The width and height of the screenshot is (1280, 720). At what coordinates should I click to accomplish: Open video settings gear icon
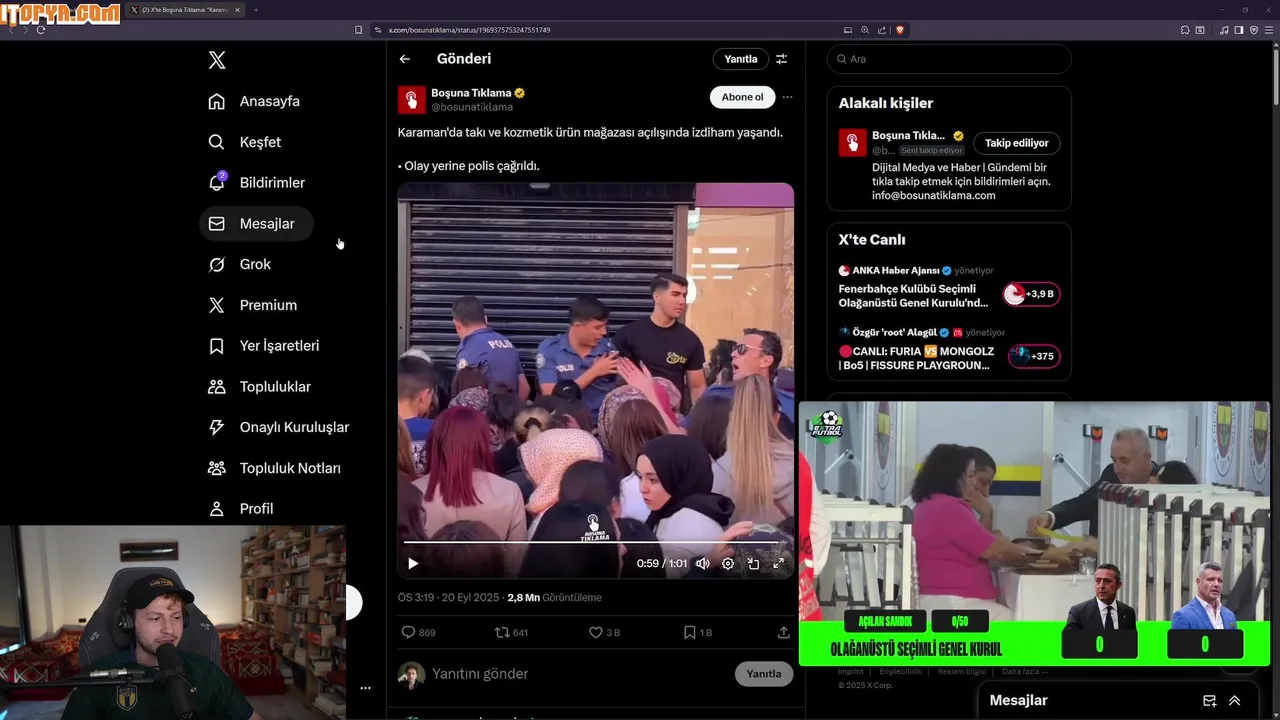pos(728,563)
